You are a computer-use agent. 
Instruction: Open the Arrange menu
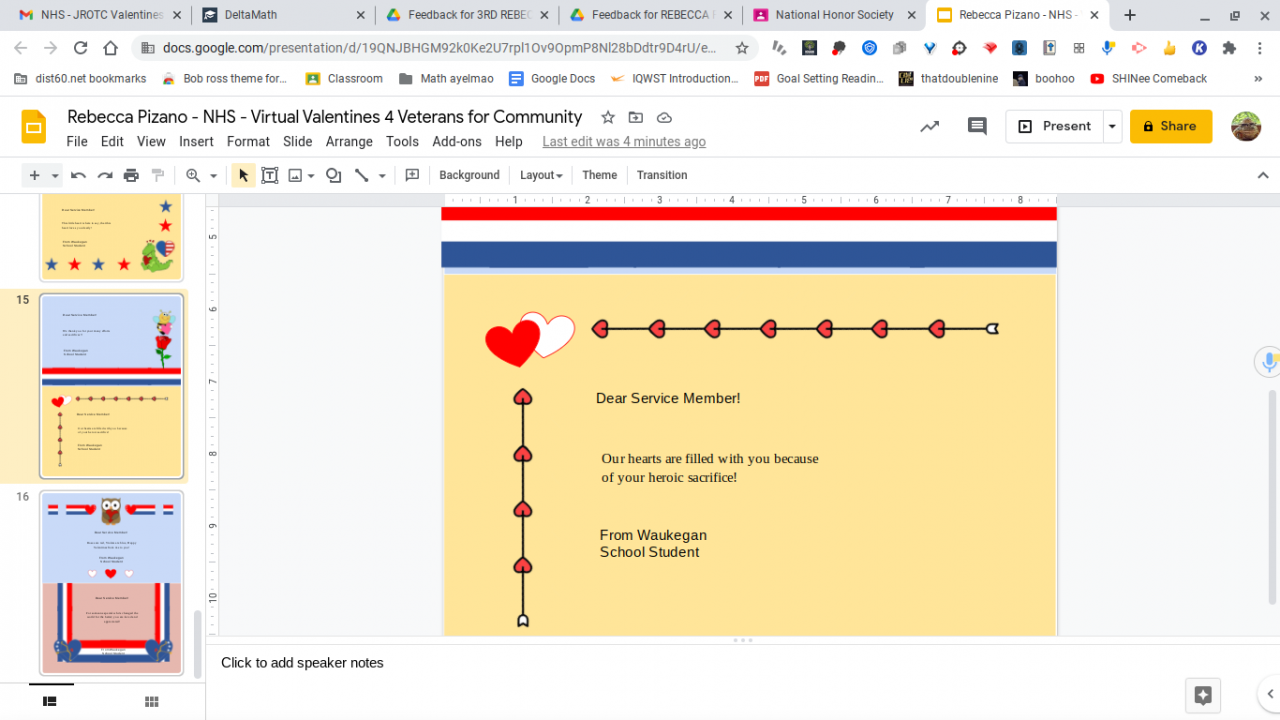click(349, 142)
